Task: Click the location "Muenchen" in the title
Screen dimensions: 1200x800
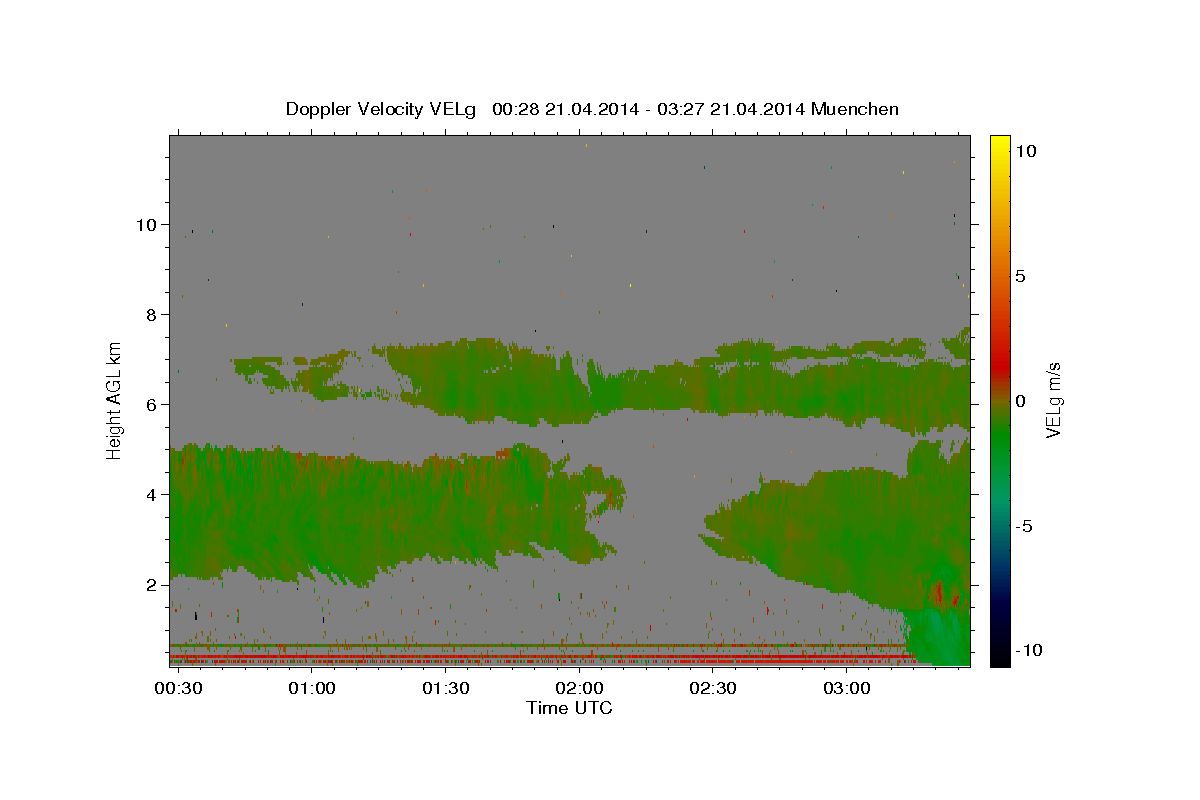Action: click(855, 109)
